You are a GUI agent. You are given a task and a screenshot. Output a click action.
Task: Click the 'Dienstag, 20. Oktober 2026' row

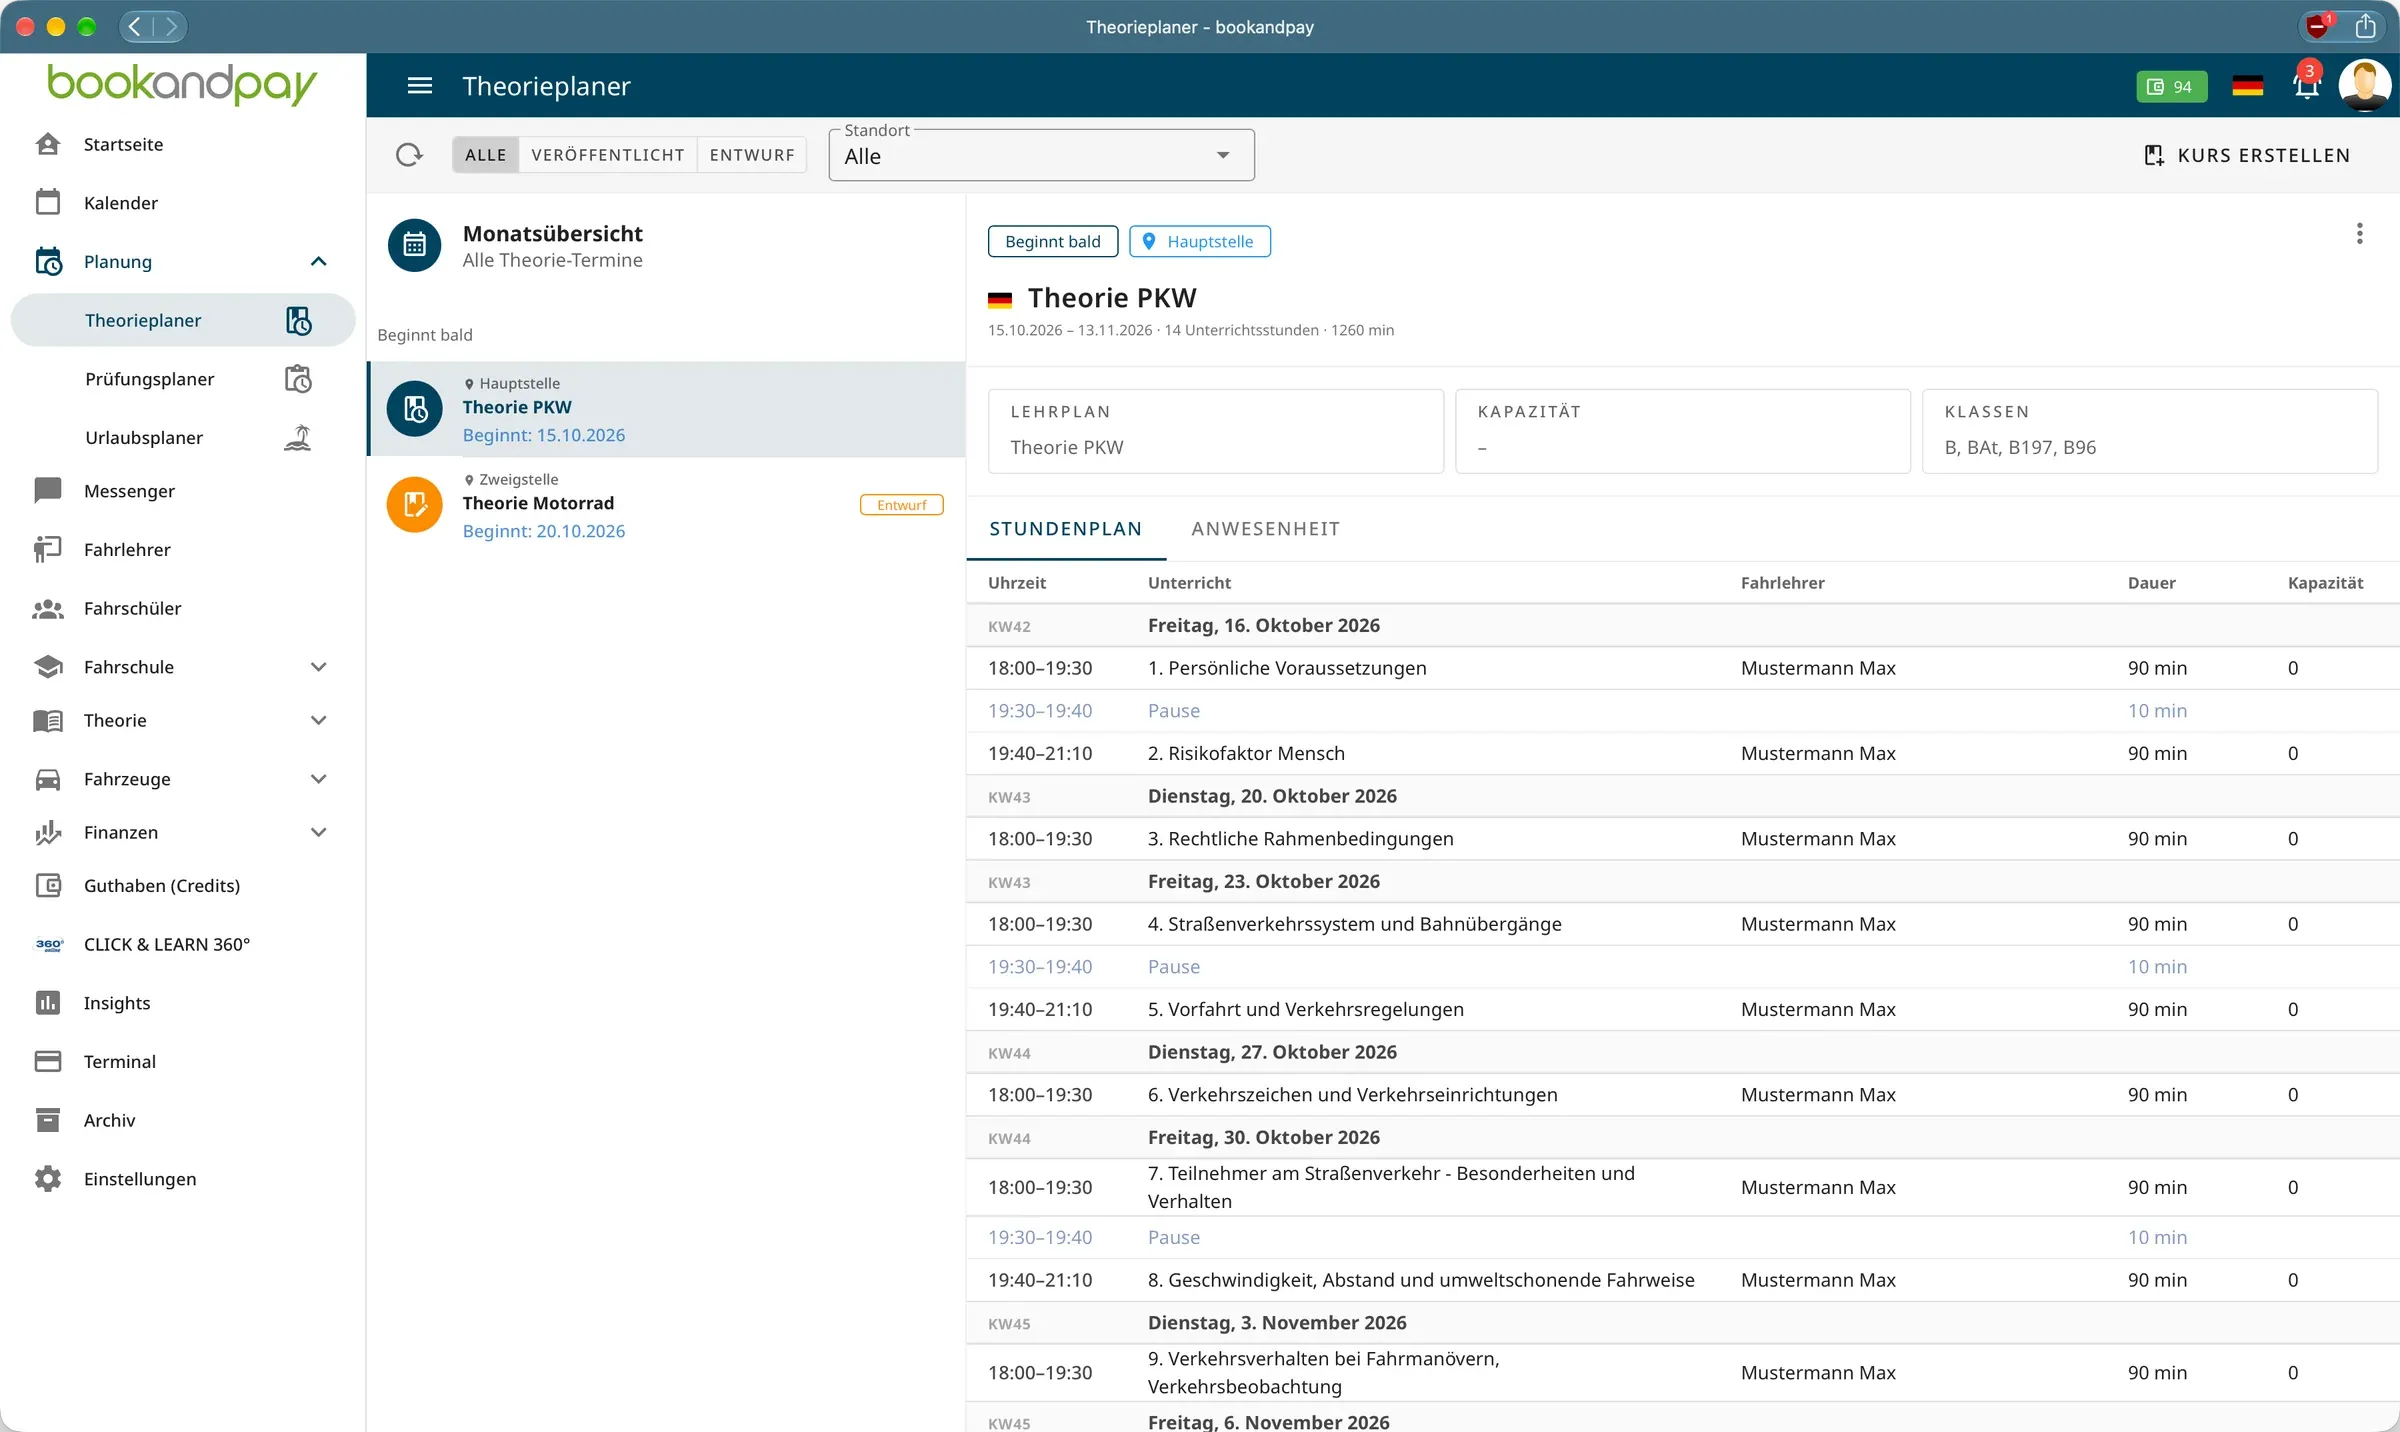tap(1682, 797)
